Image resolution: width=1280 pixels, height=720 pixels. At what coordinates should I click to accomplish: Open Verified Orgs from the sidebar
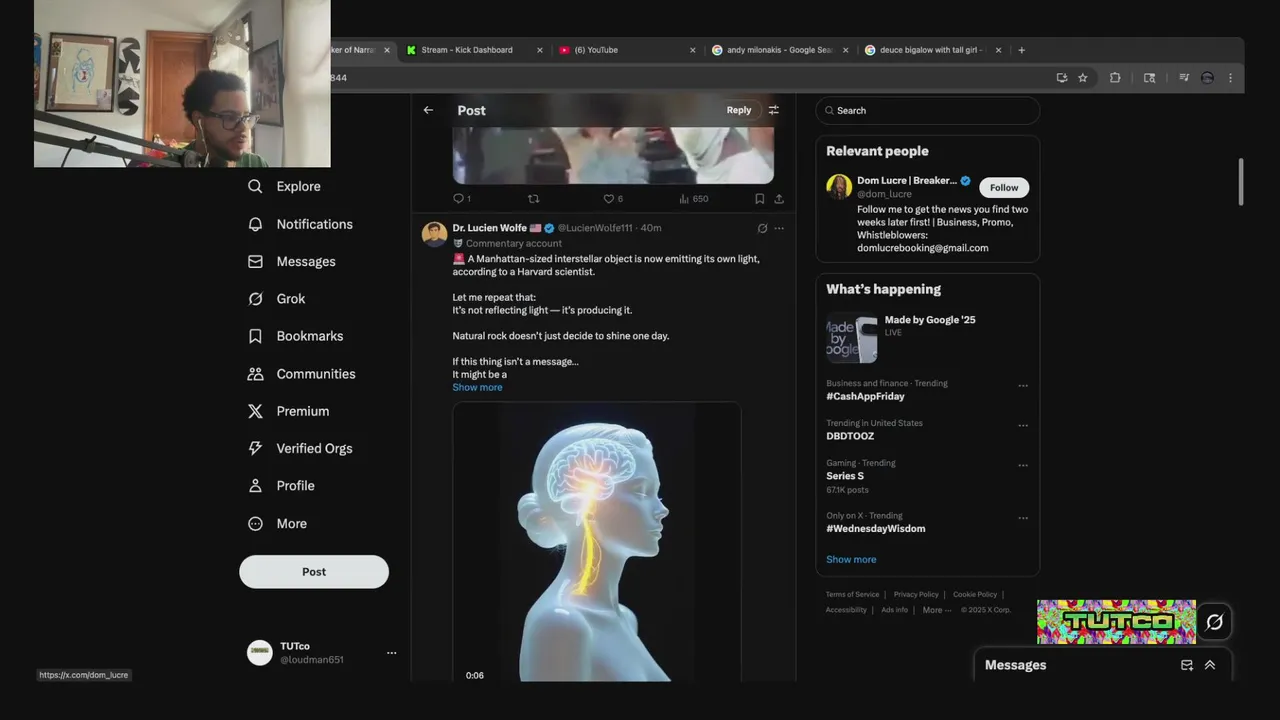coord(300,448)
